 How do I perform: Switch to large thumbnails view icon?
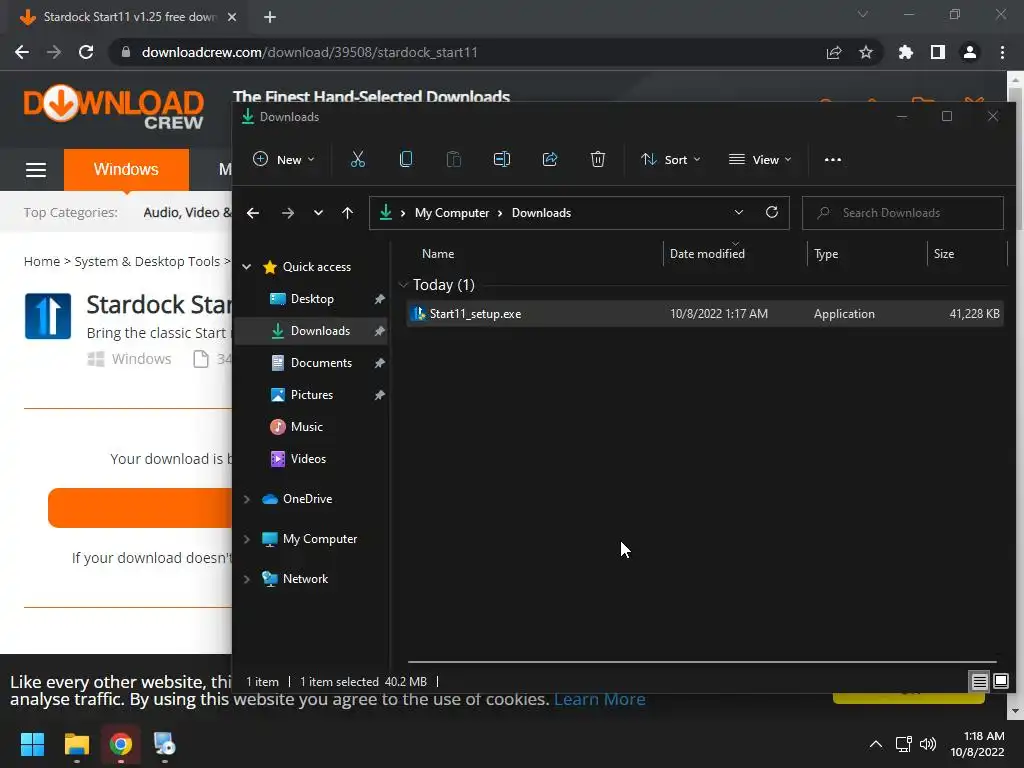(1001, 682)
